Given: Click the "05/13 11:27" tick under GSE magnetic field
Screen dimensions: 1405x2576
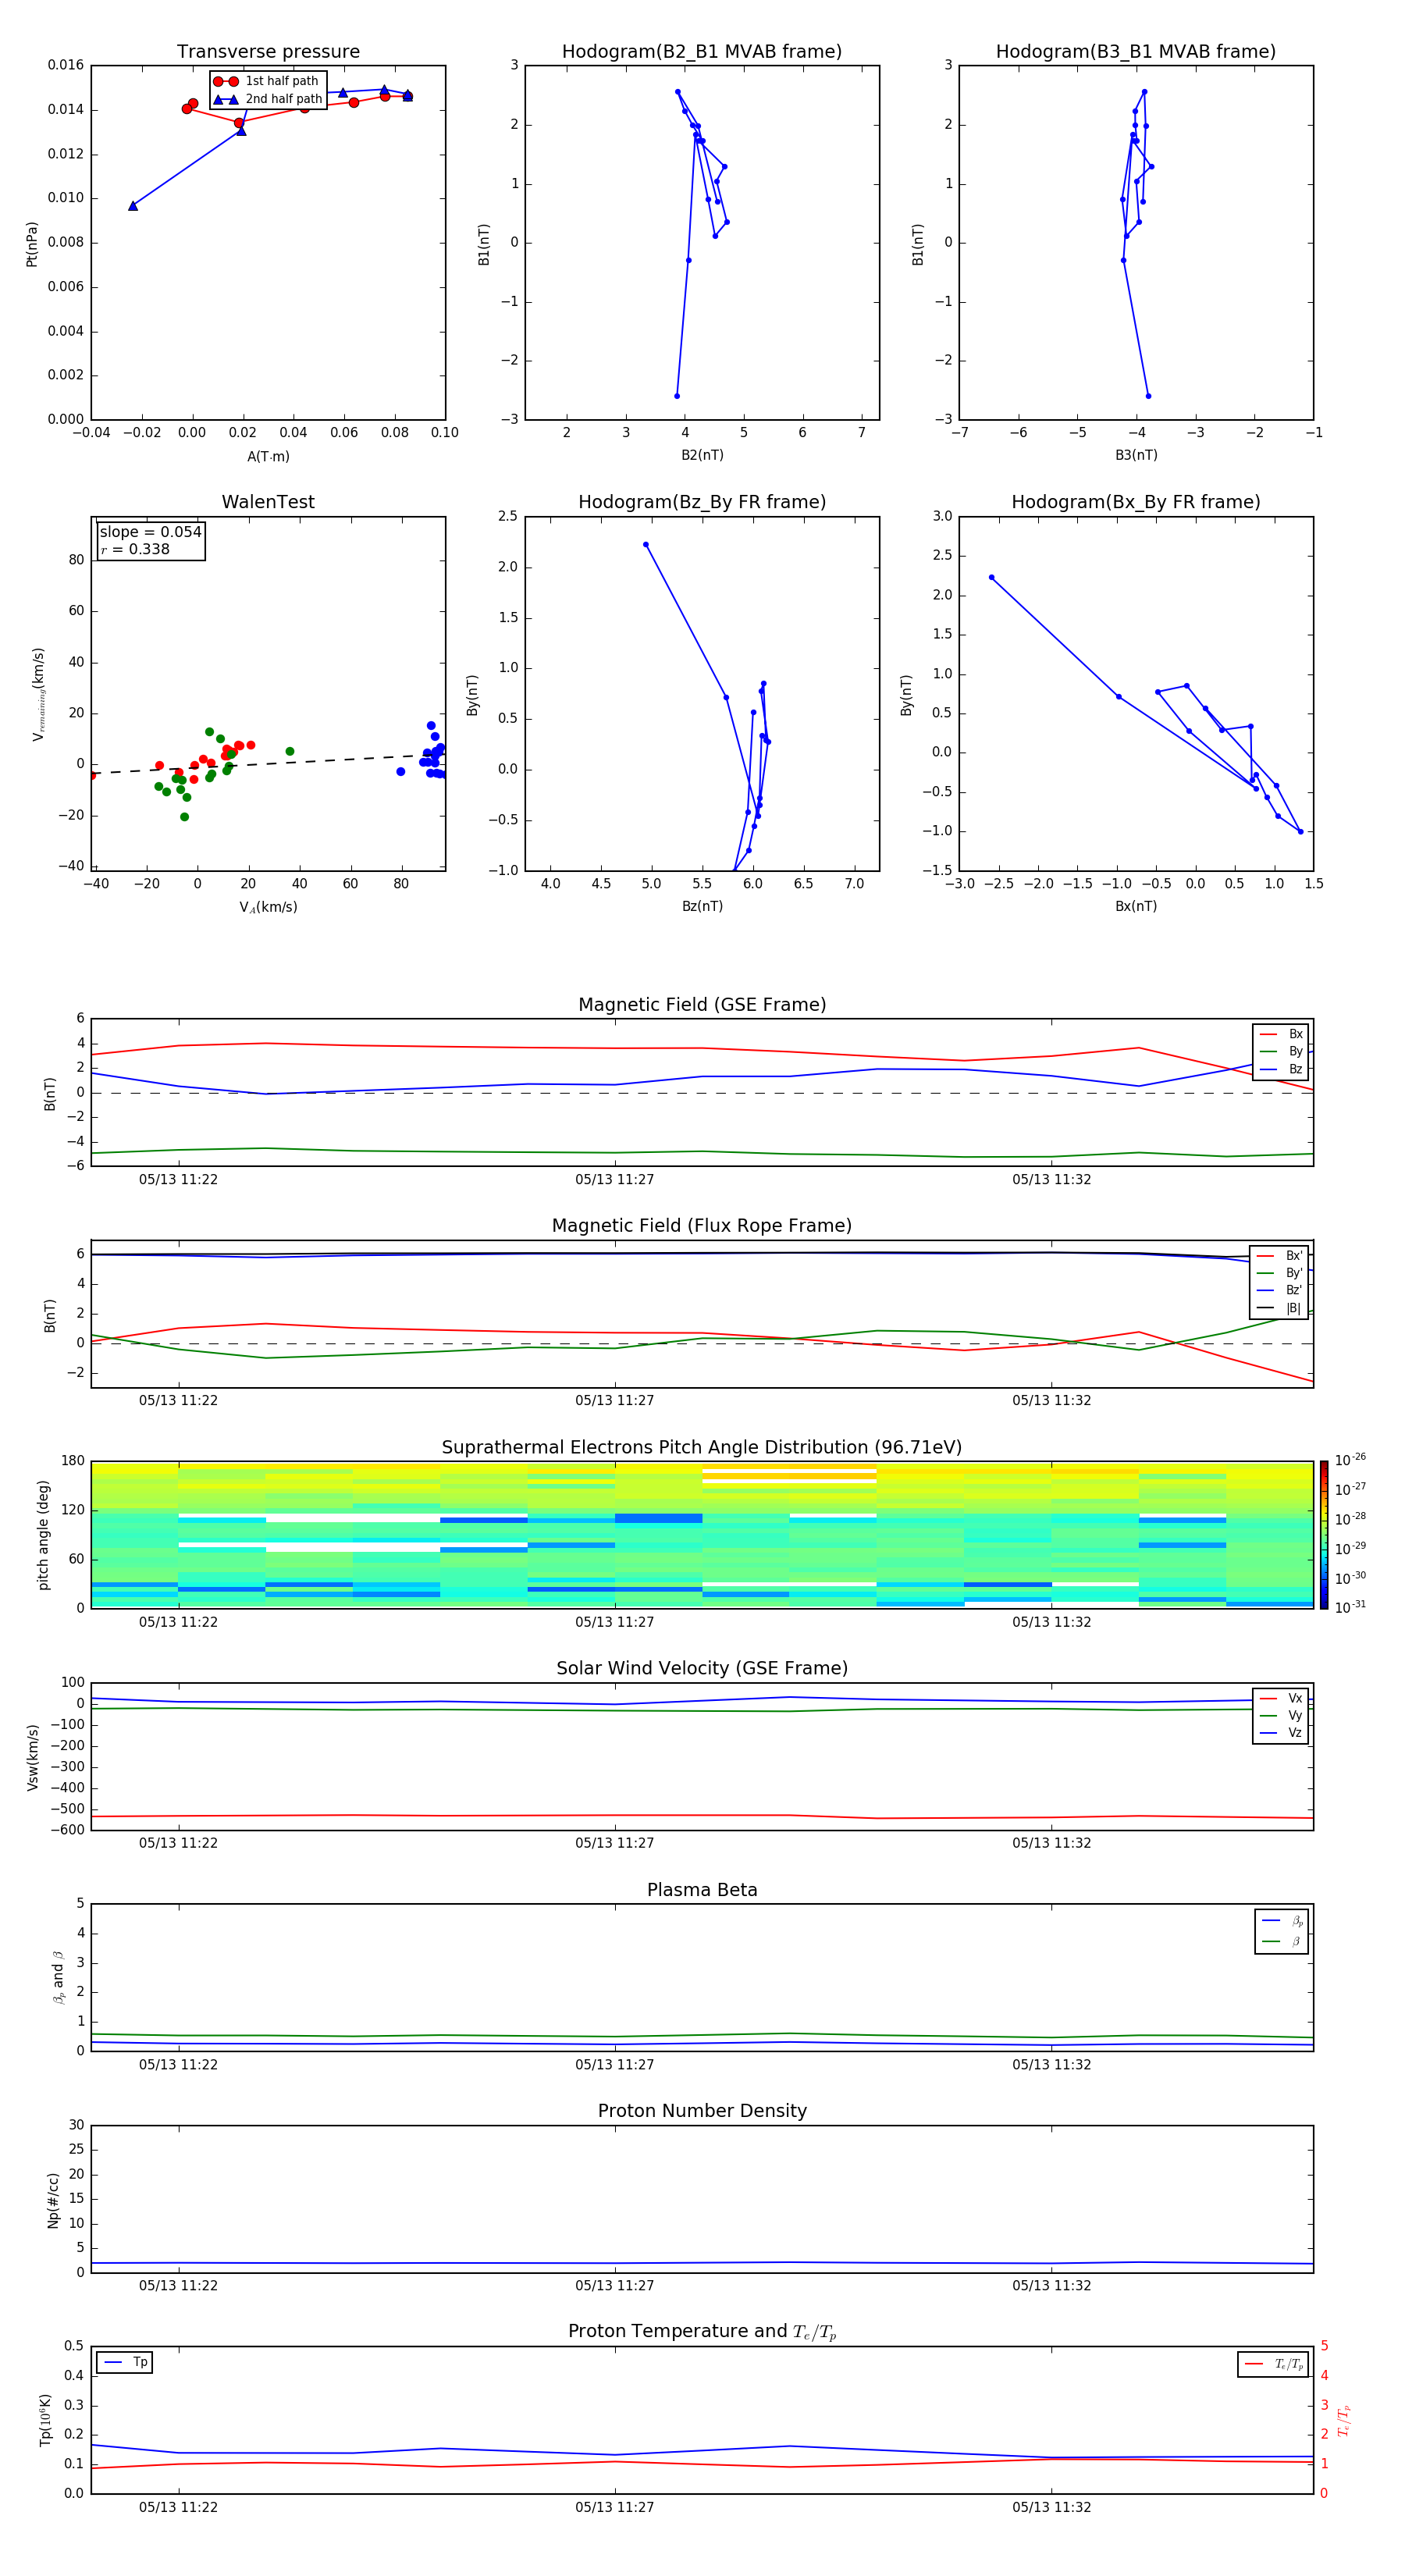Looking at the screenshot, I should click(x=614, y=1180).
